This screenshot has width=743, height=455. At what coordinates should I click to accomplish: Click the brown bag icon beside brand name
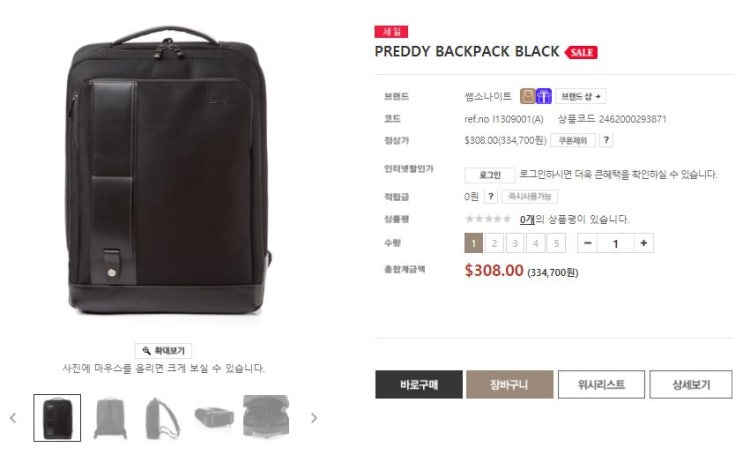[x=527, y=96]
